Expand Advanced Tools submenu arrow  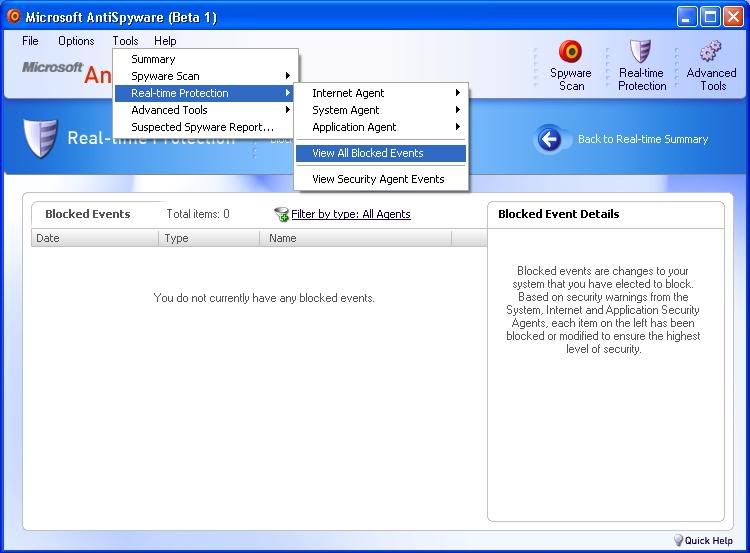pyautogui.click(x=287, y=110)
